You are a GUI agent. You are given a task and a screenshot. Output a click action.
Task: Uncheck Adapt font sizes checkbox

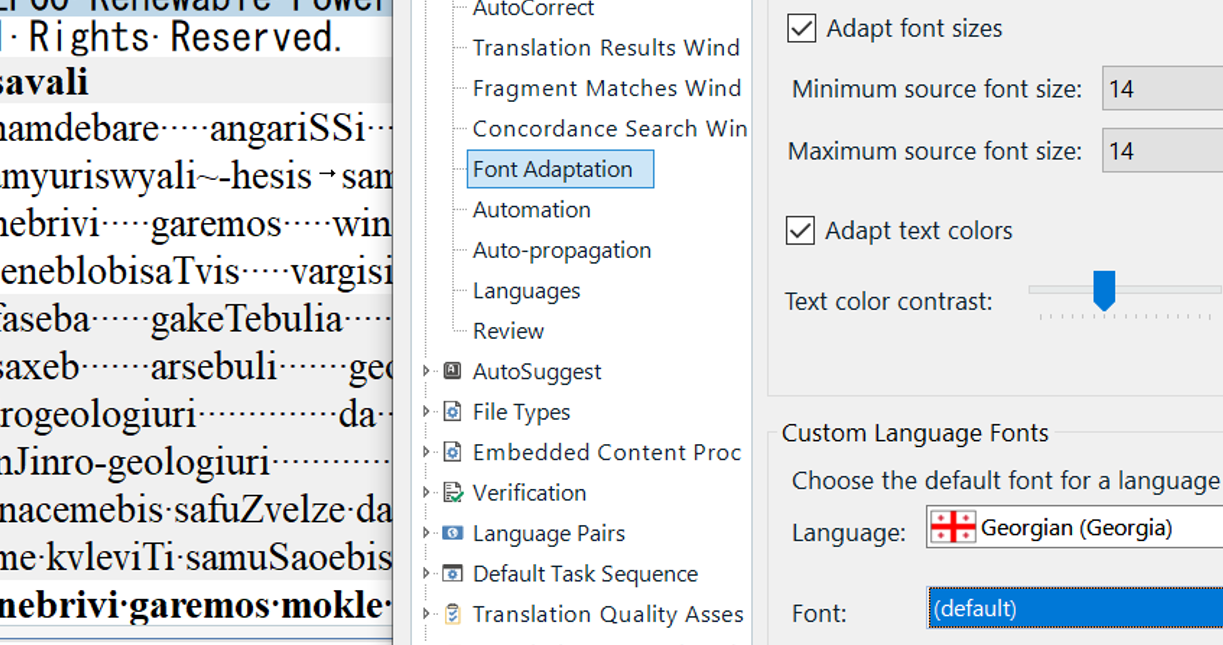click(x=801, y=28)
